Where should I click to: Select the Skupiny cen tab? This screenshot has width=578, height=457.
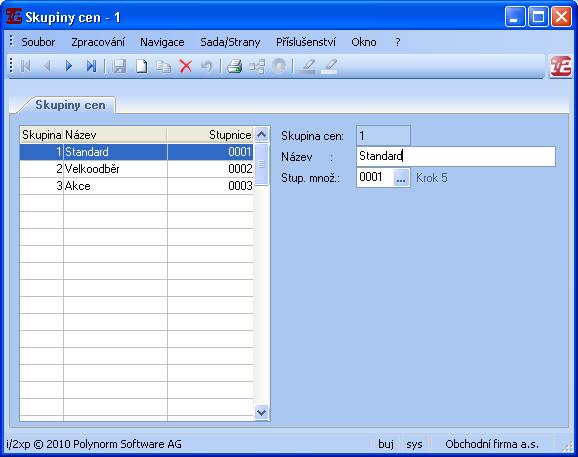(70, 105)
